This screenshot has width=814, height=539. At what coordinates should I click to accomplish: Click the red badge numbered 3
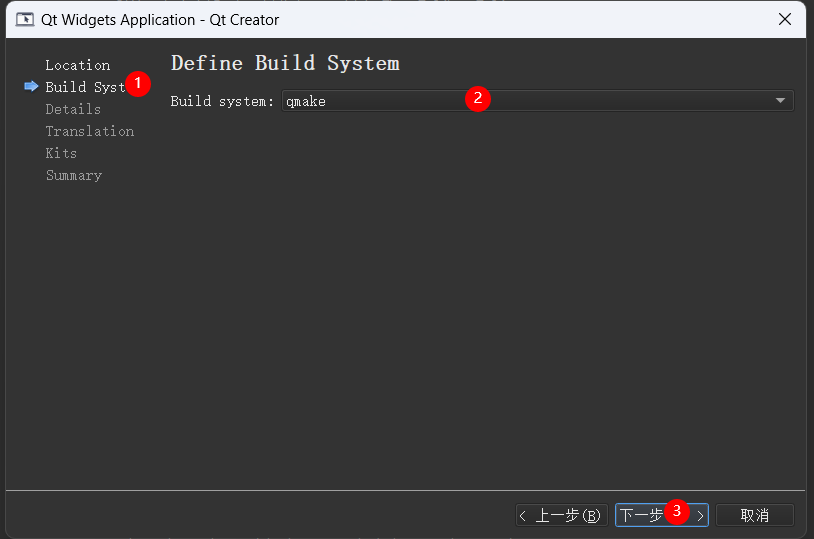pyautogui.click(x=677, y=511)
